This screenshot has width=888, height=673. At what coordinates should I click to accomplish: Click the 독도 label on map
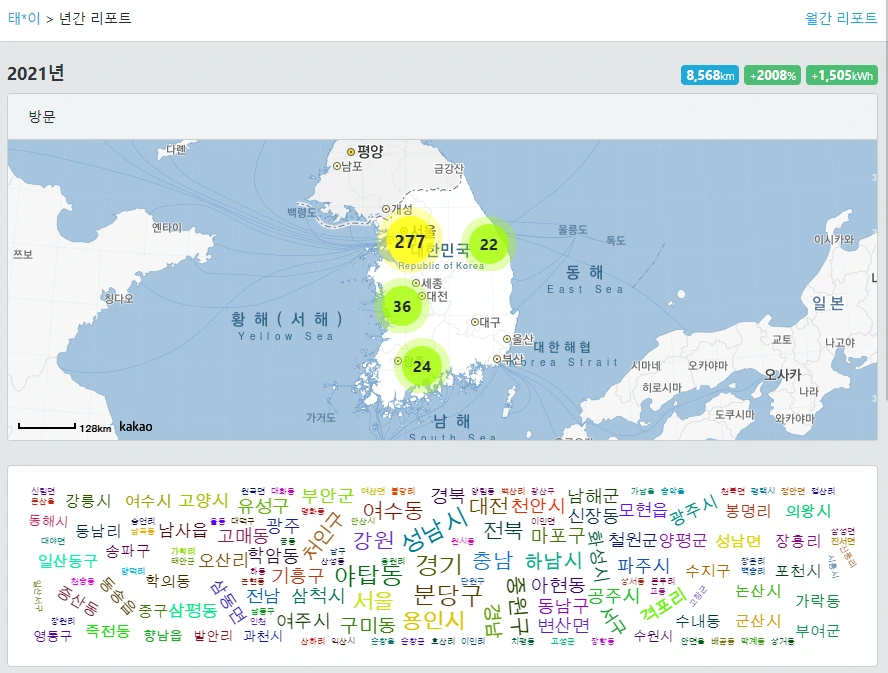pyautogui.click(x=616, y=240)
